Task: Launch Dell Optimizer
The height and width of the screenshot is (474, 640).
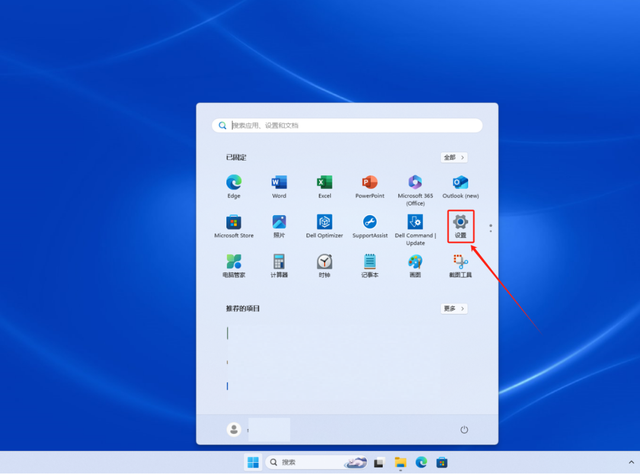Action: (x=324, y=226)
